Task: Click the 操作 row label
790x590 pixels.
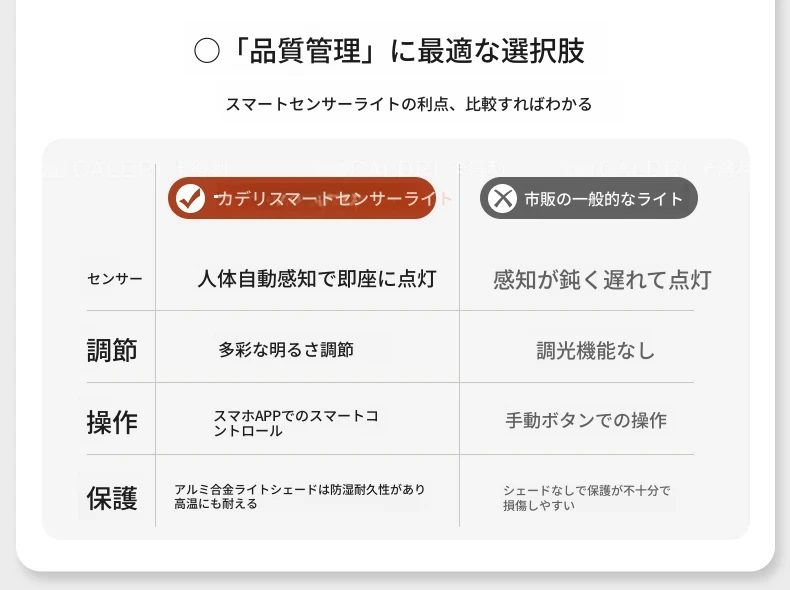Action: tap(112, 422)
